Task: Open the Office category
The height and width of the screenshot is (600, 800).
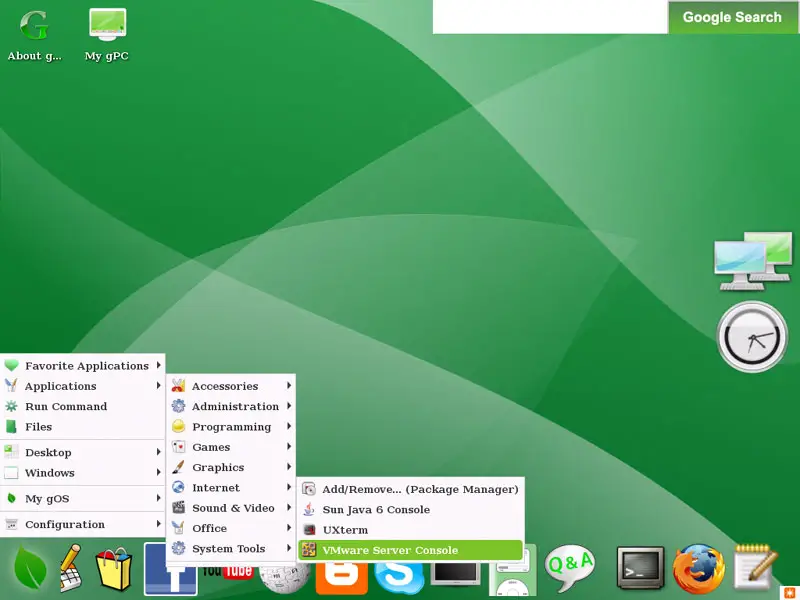Action: tap(231, 528)
